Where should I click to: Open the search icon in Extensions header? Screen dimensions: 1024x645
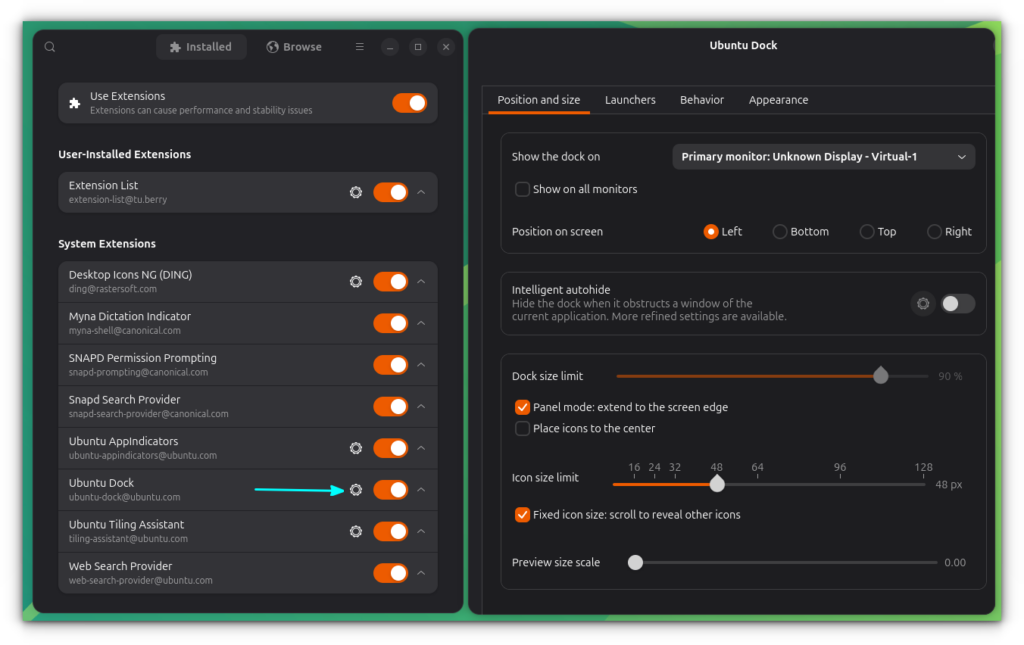[x=50, y=47]
